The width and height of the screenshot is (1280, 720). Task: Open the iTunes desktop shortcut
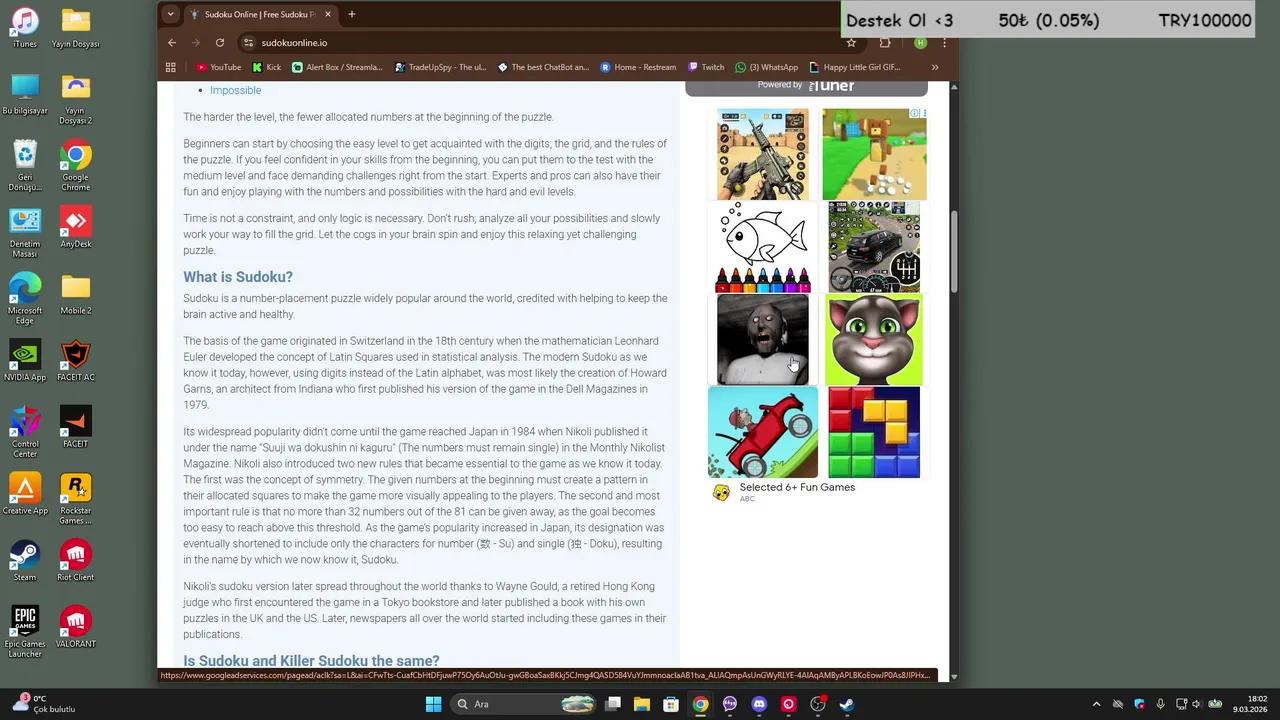click(25, 28)
